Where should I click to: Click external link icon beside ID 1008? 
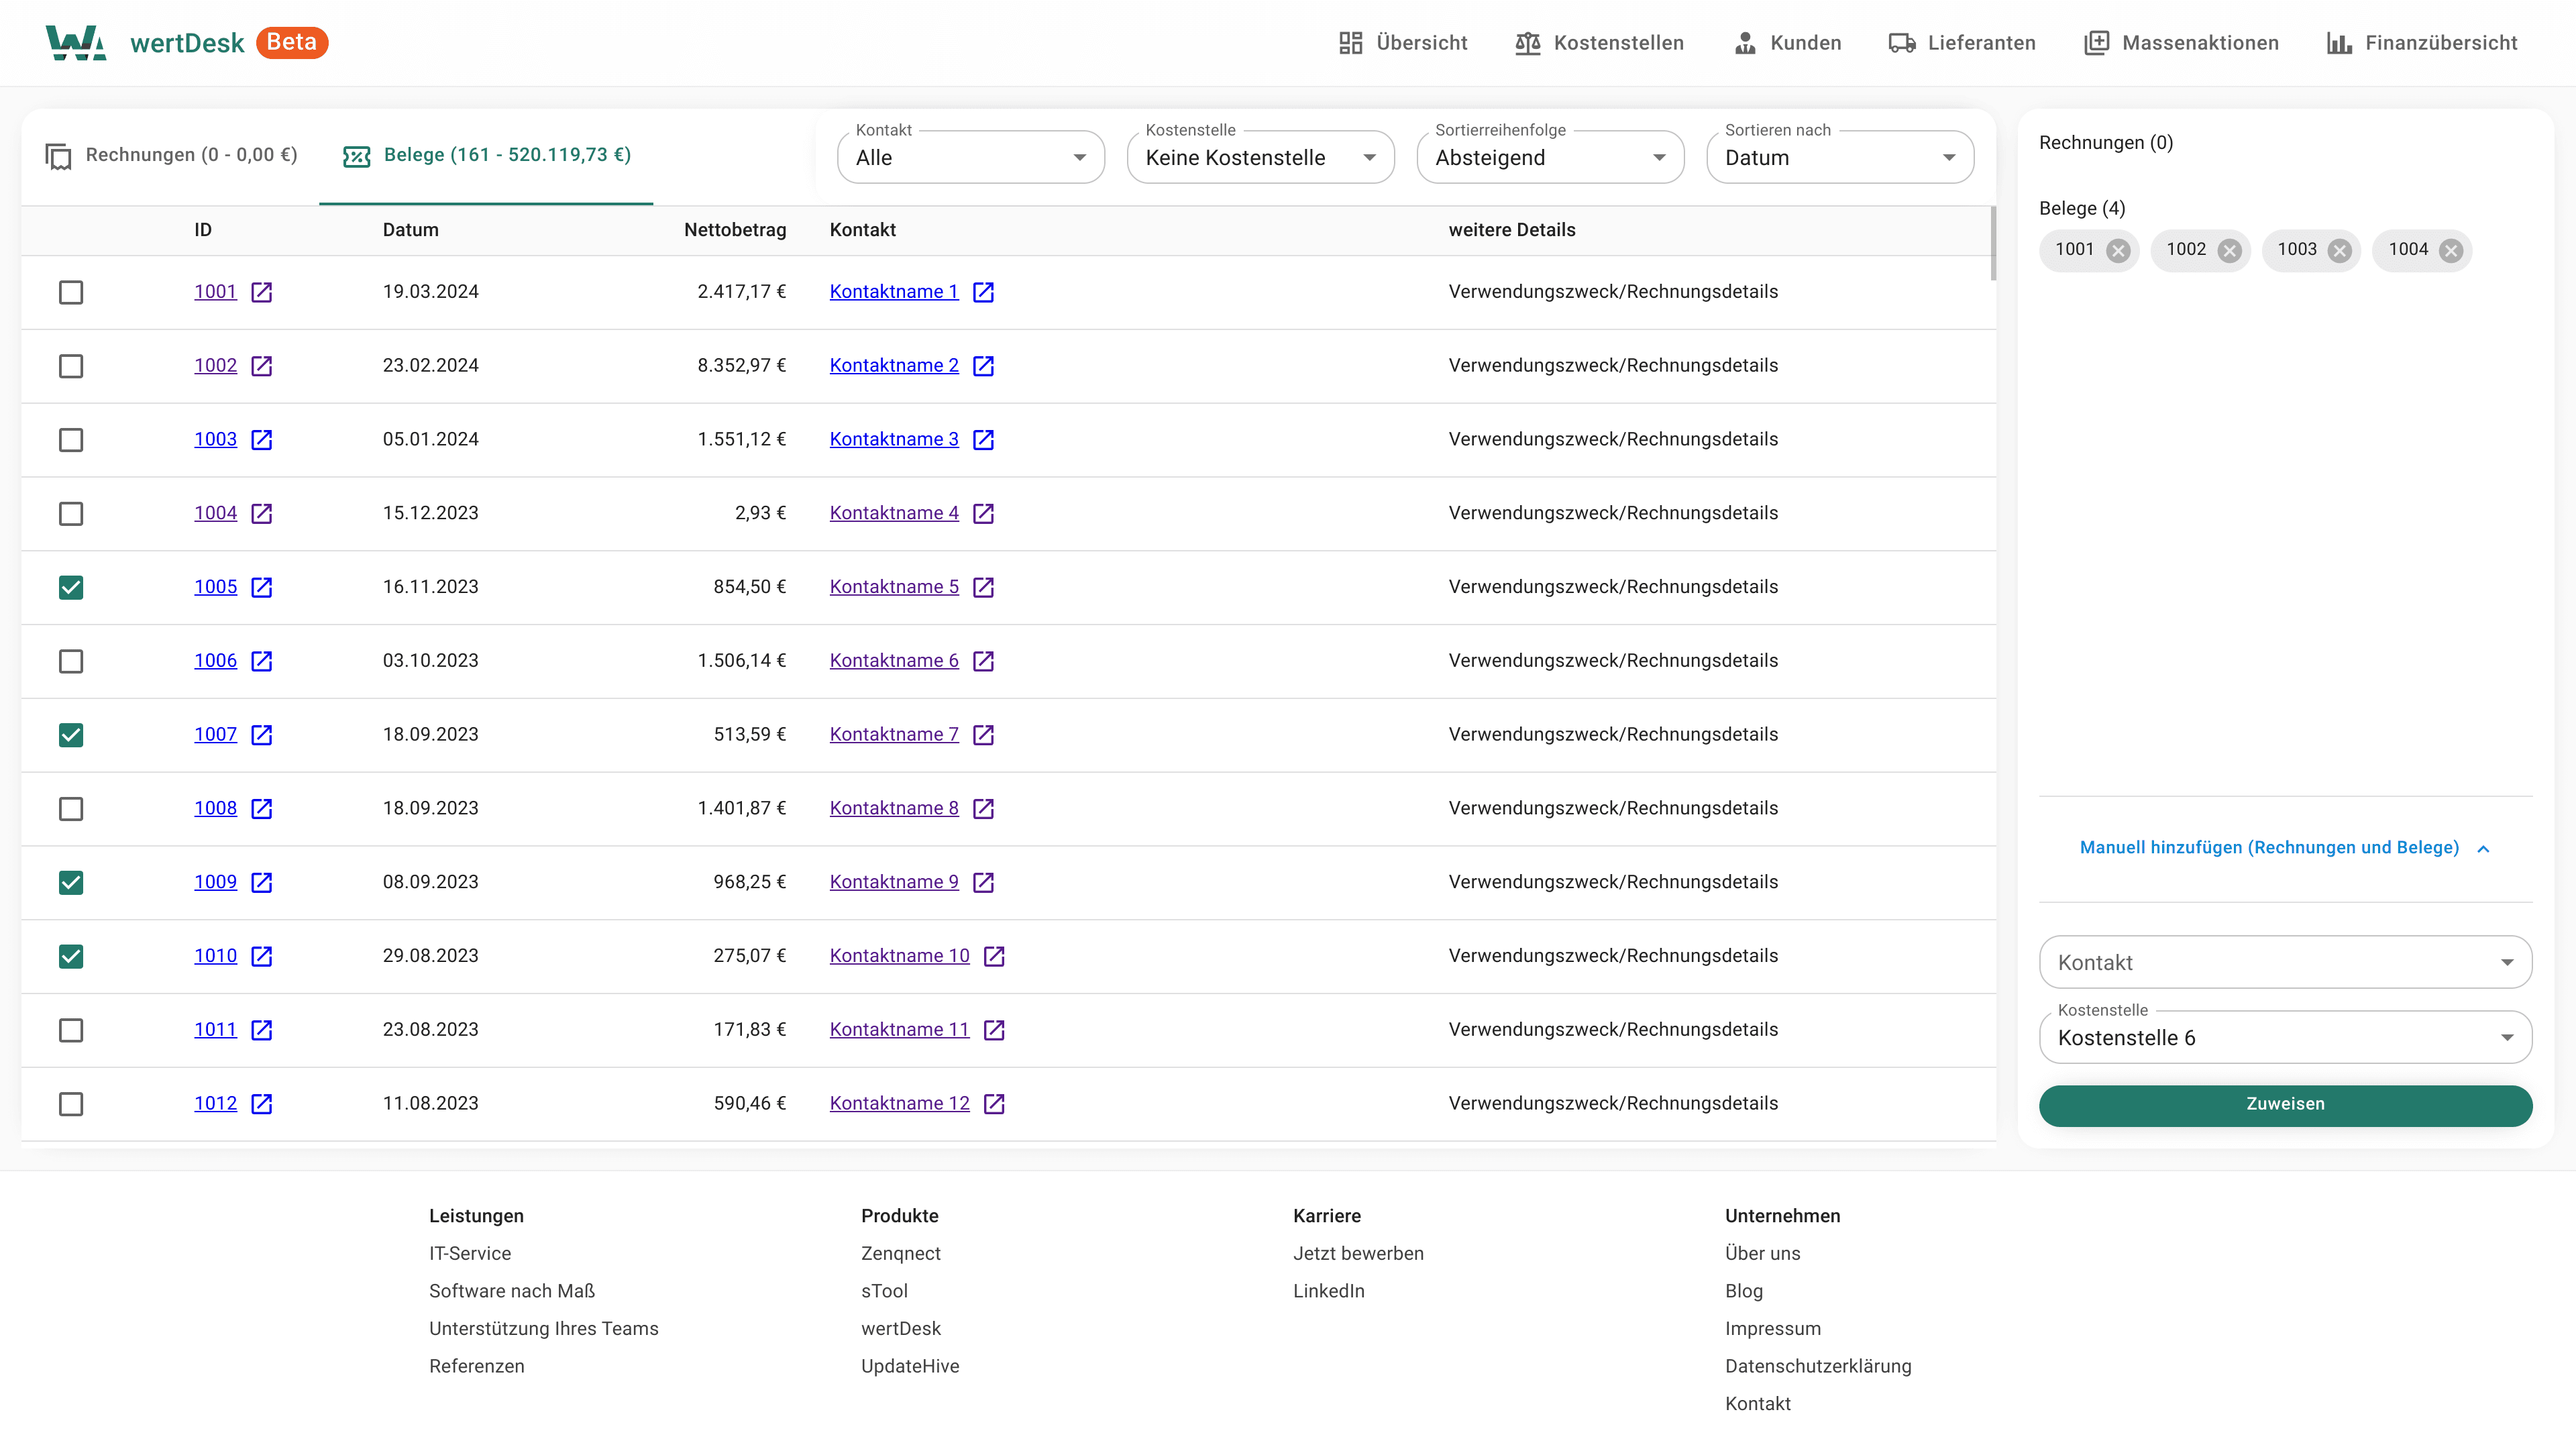[261, 809]
